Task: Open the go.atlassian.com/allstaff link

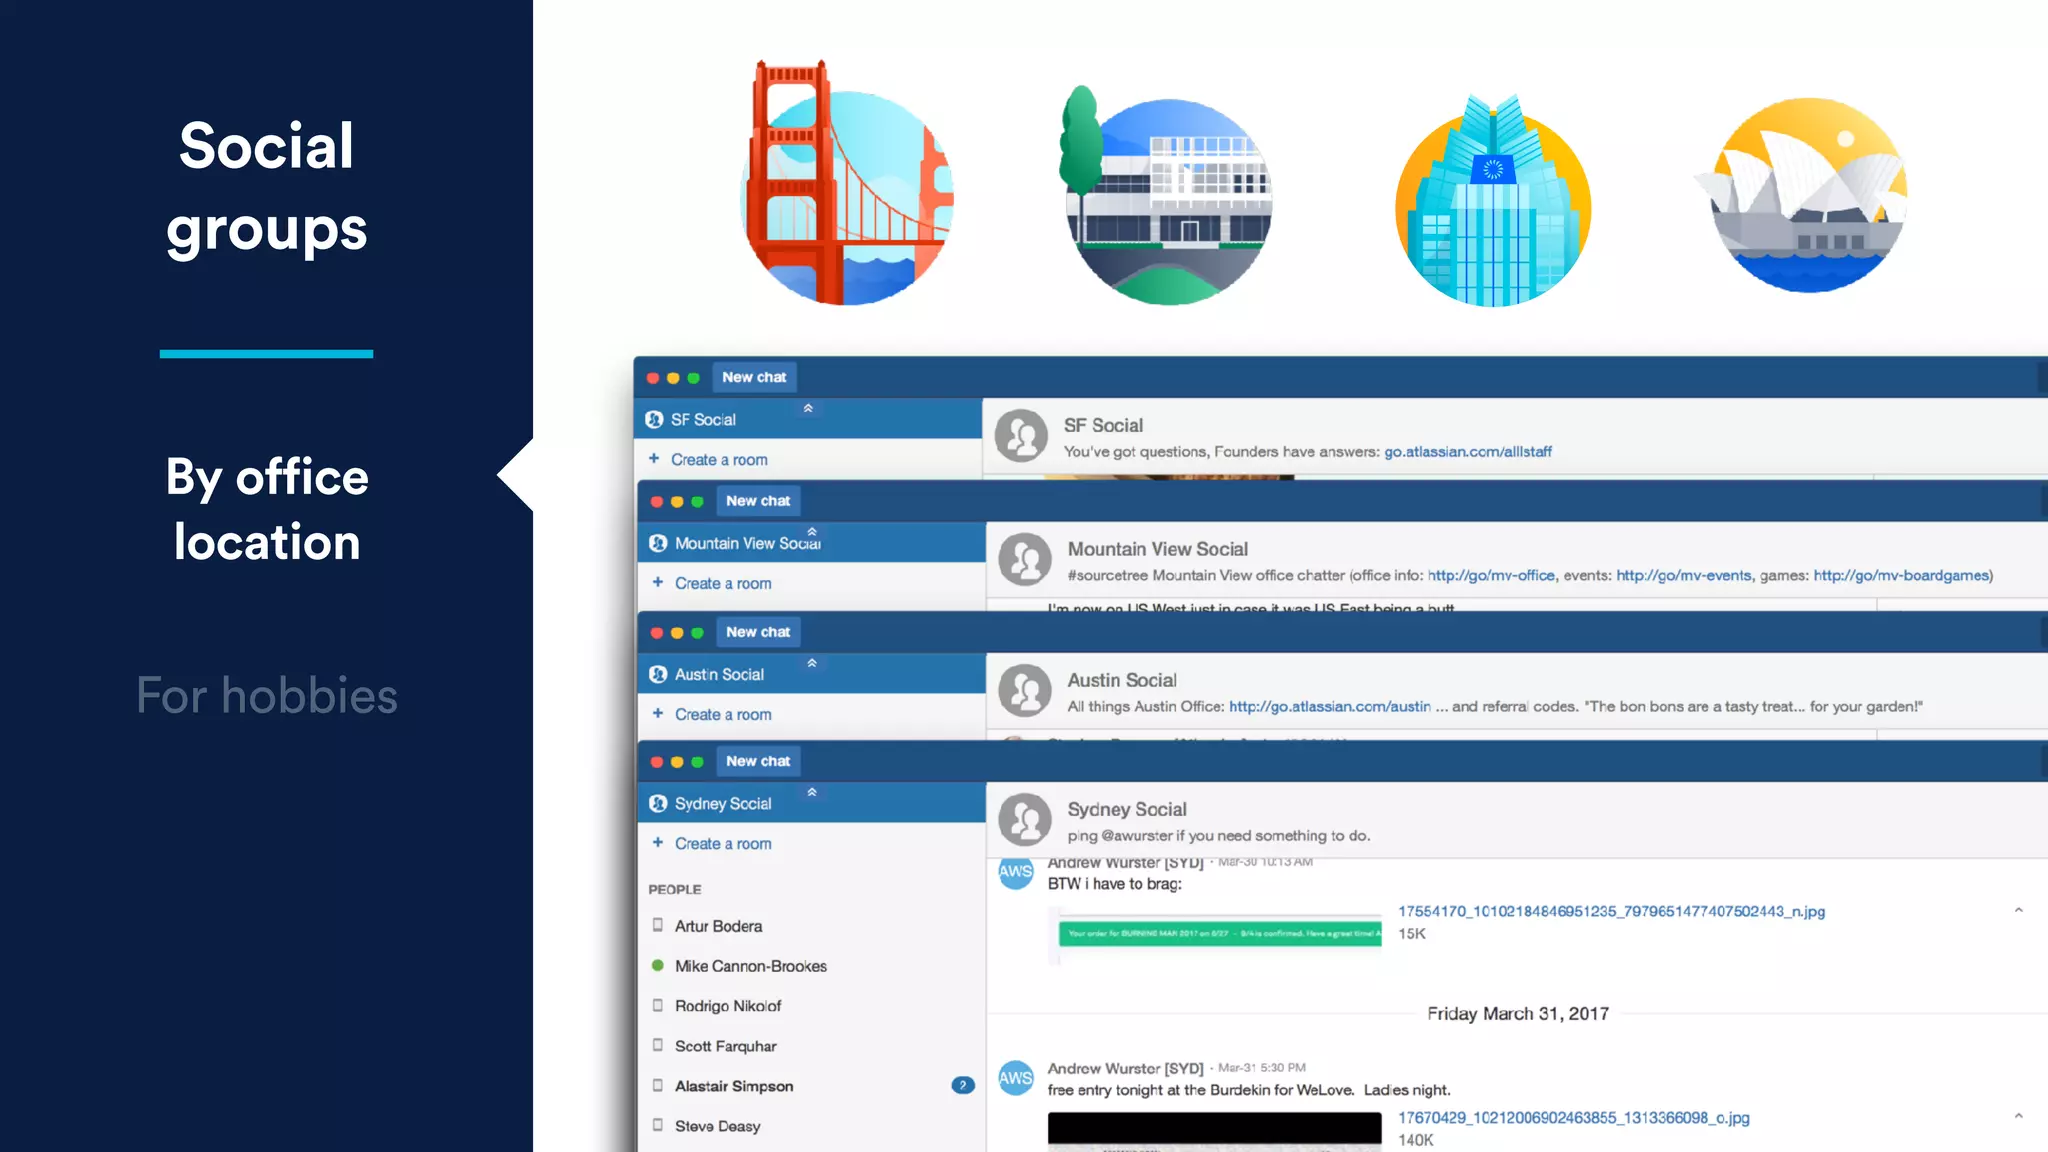Action: 1467,452
